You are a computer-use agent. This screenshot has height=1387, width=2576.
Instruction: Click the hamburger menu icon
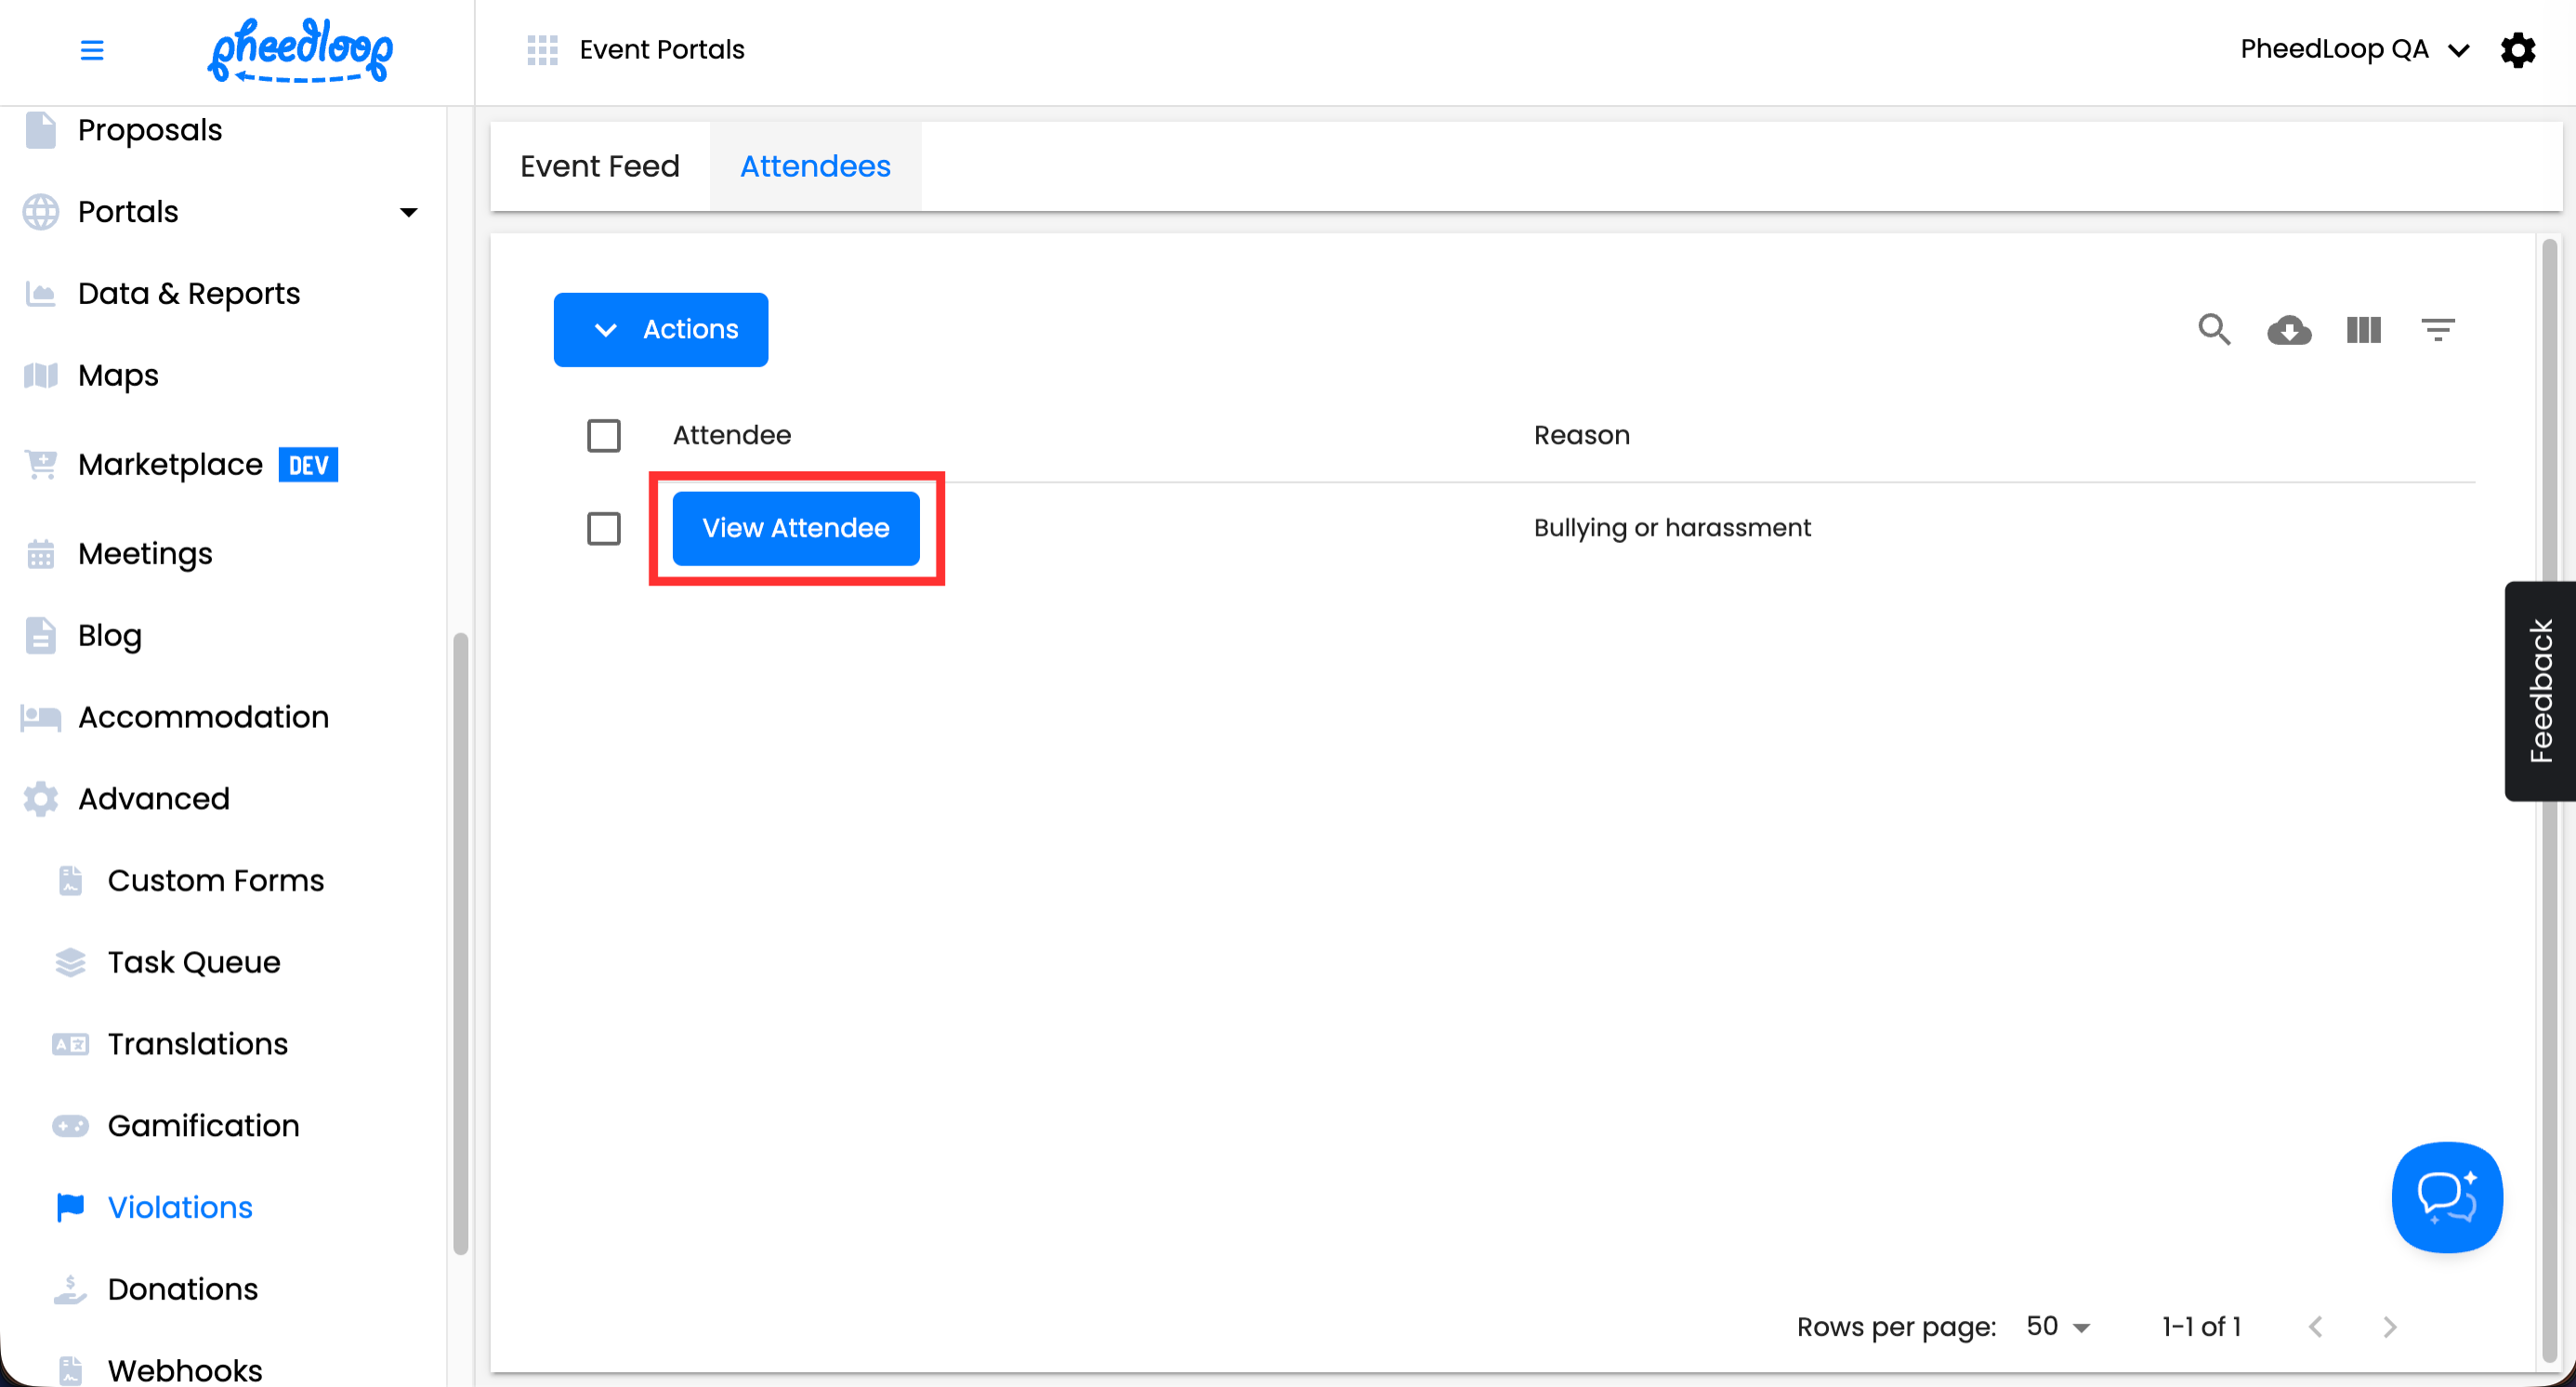[x=91, y=49]
